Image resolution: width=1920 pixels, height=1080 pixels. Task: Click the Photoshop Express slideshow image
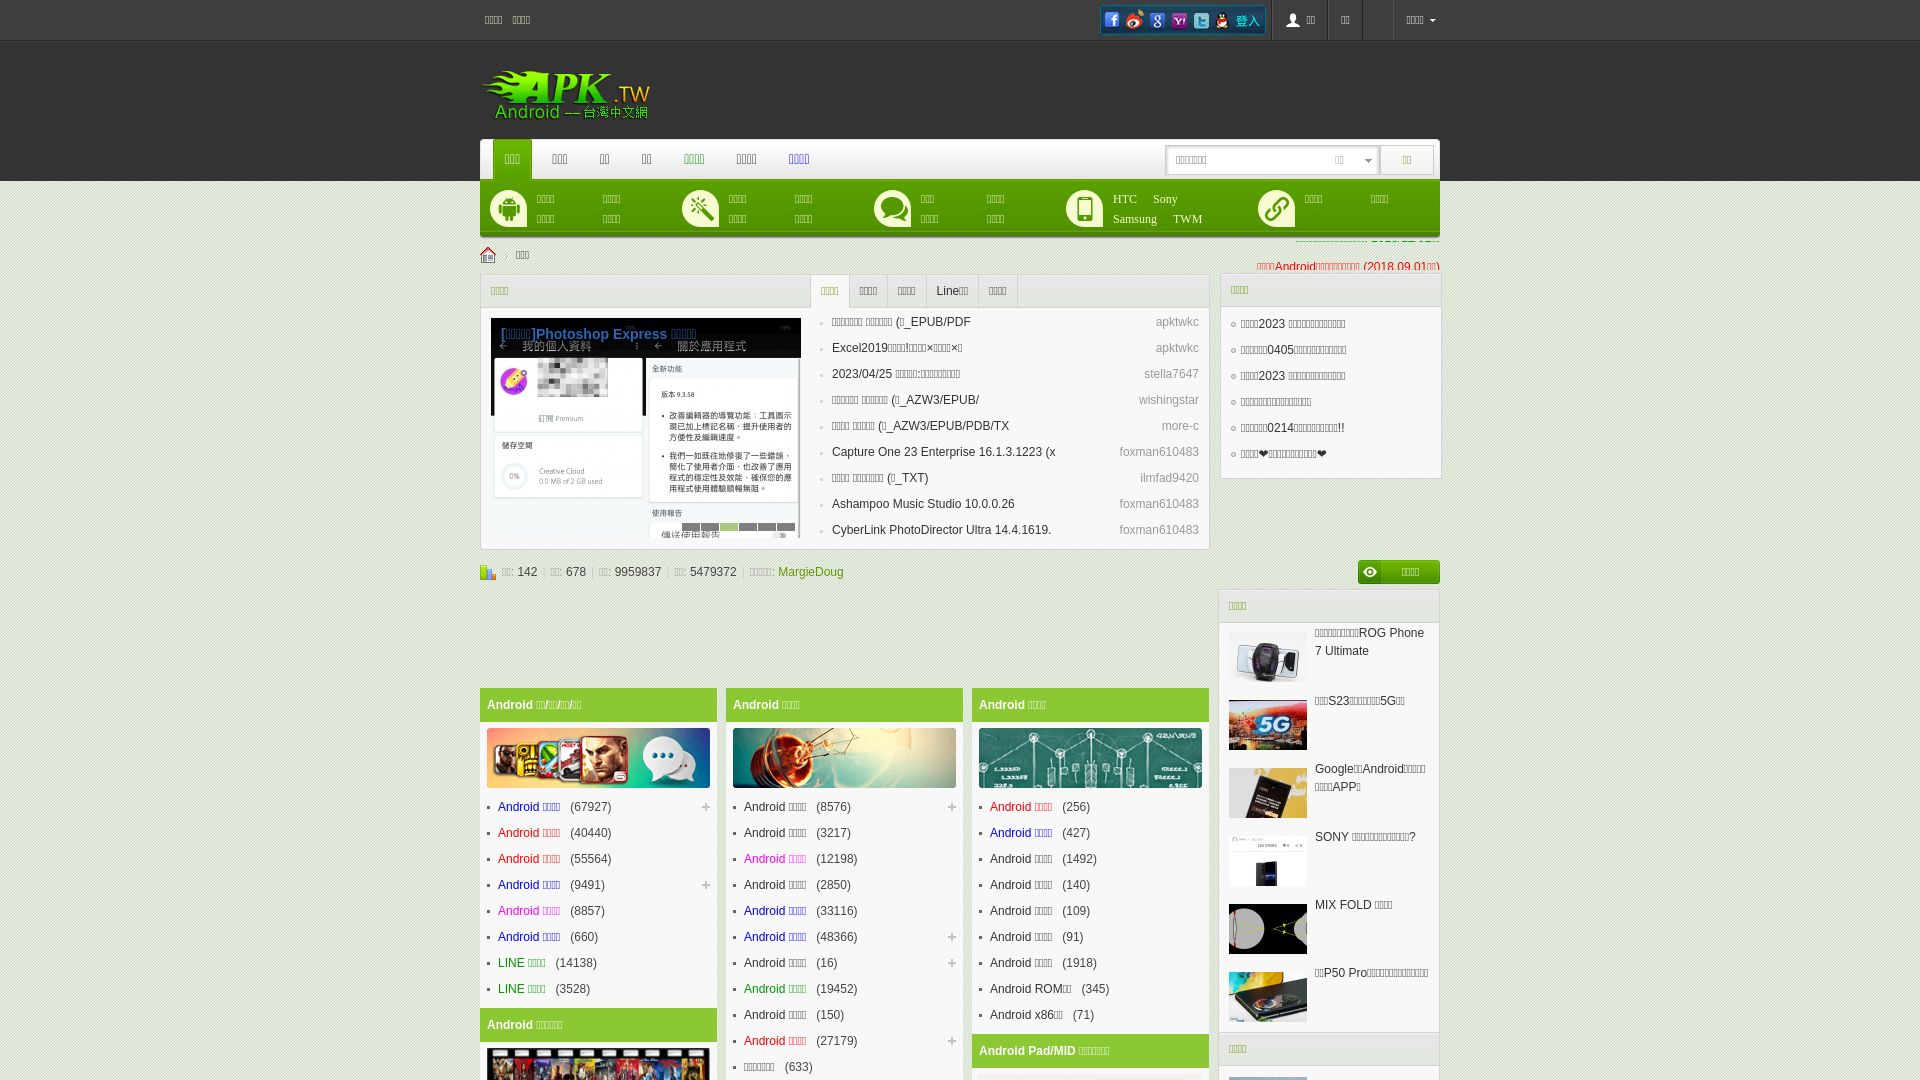click(x=646, y=428)
